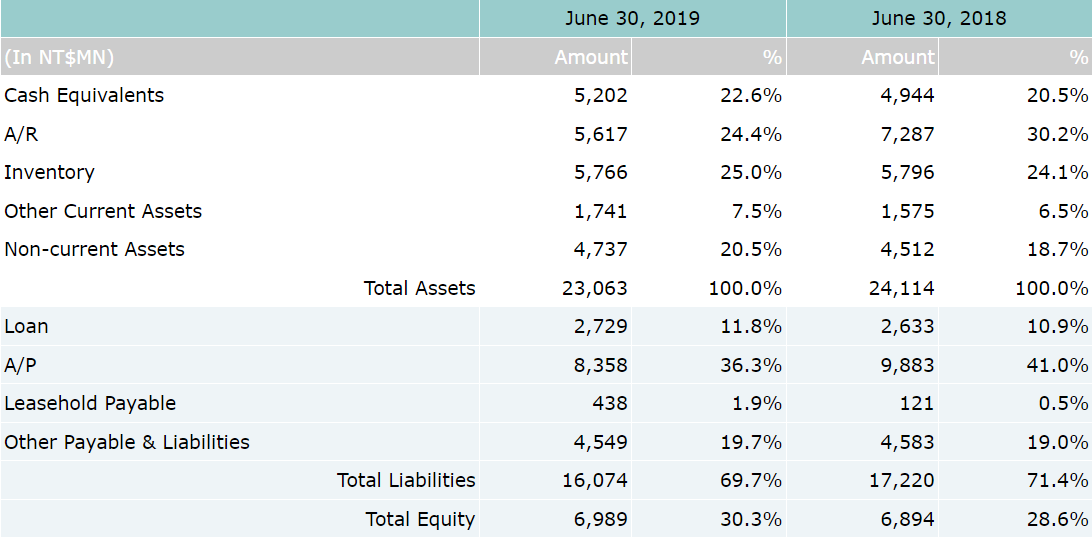
Task: Click the June 30, 2019 column header
Action: point(632,19)
